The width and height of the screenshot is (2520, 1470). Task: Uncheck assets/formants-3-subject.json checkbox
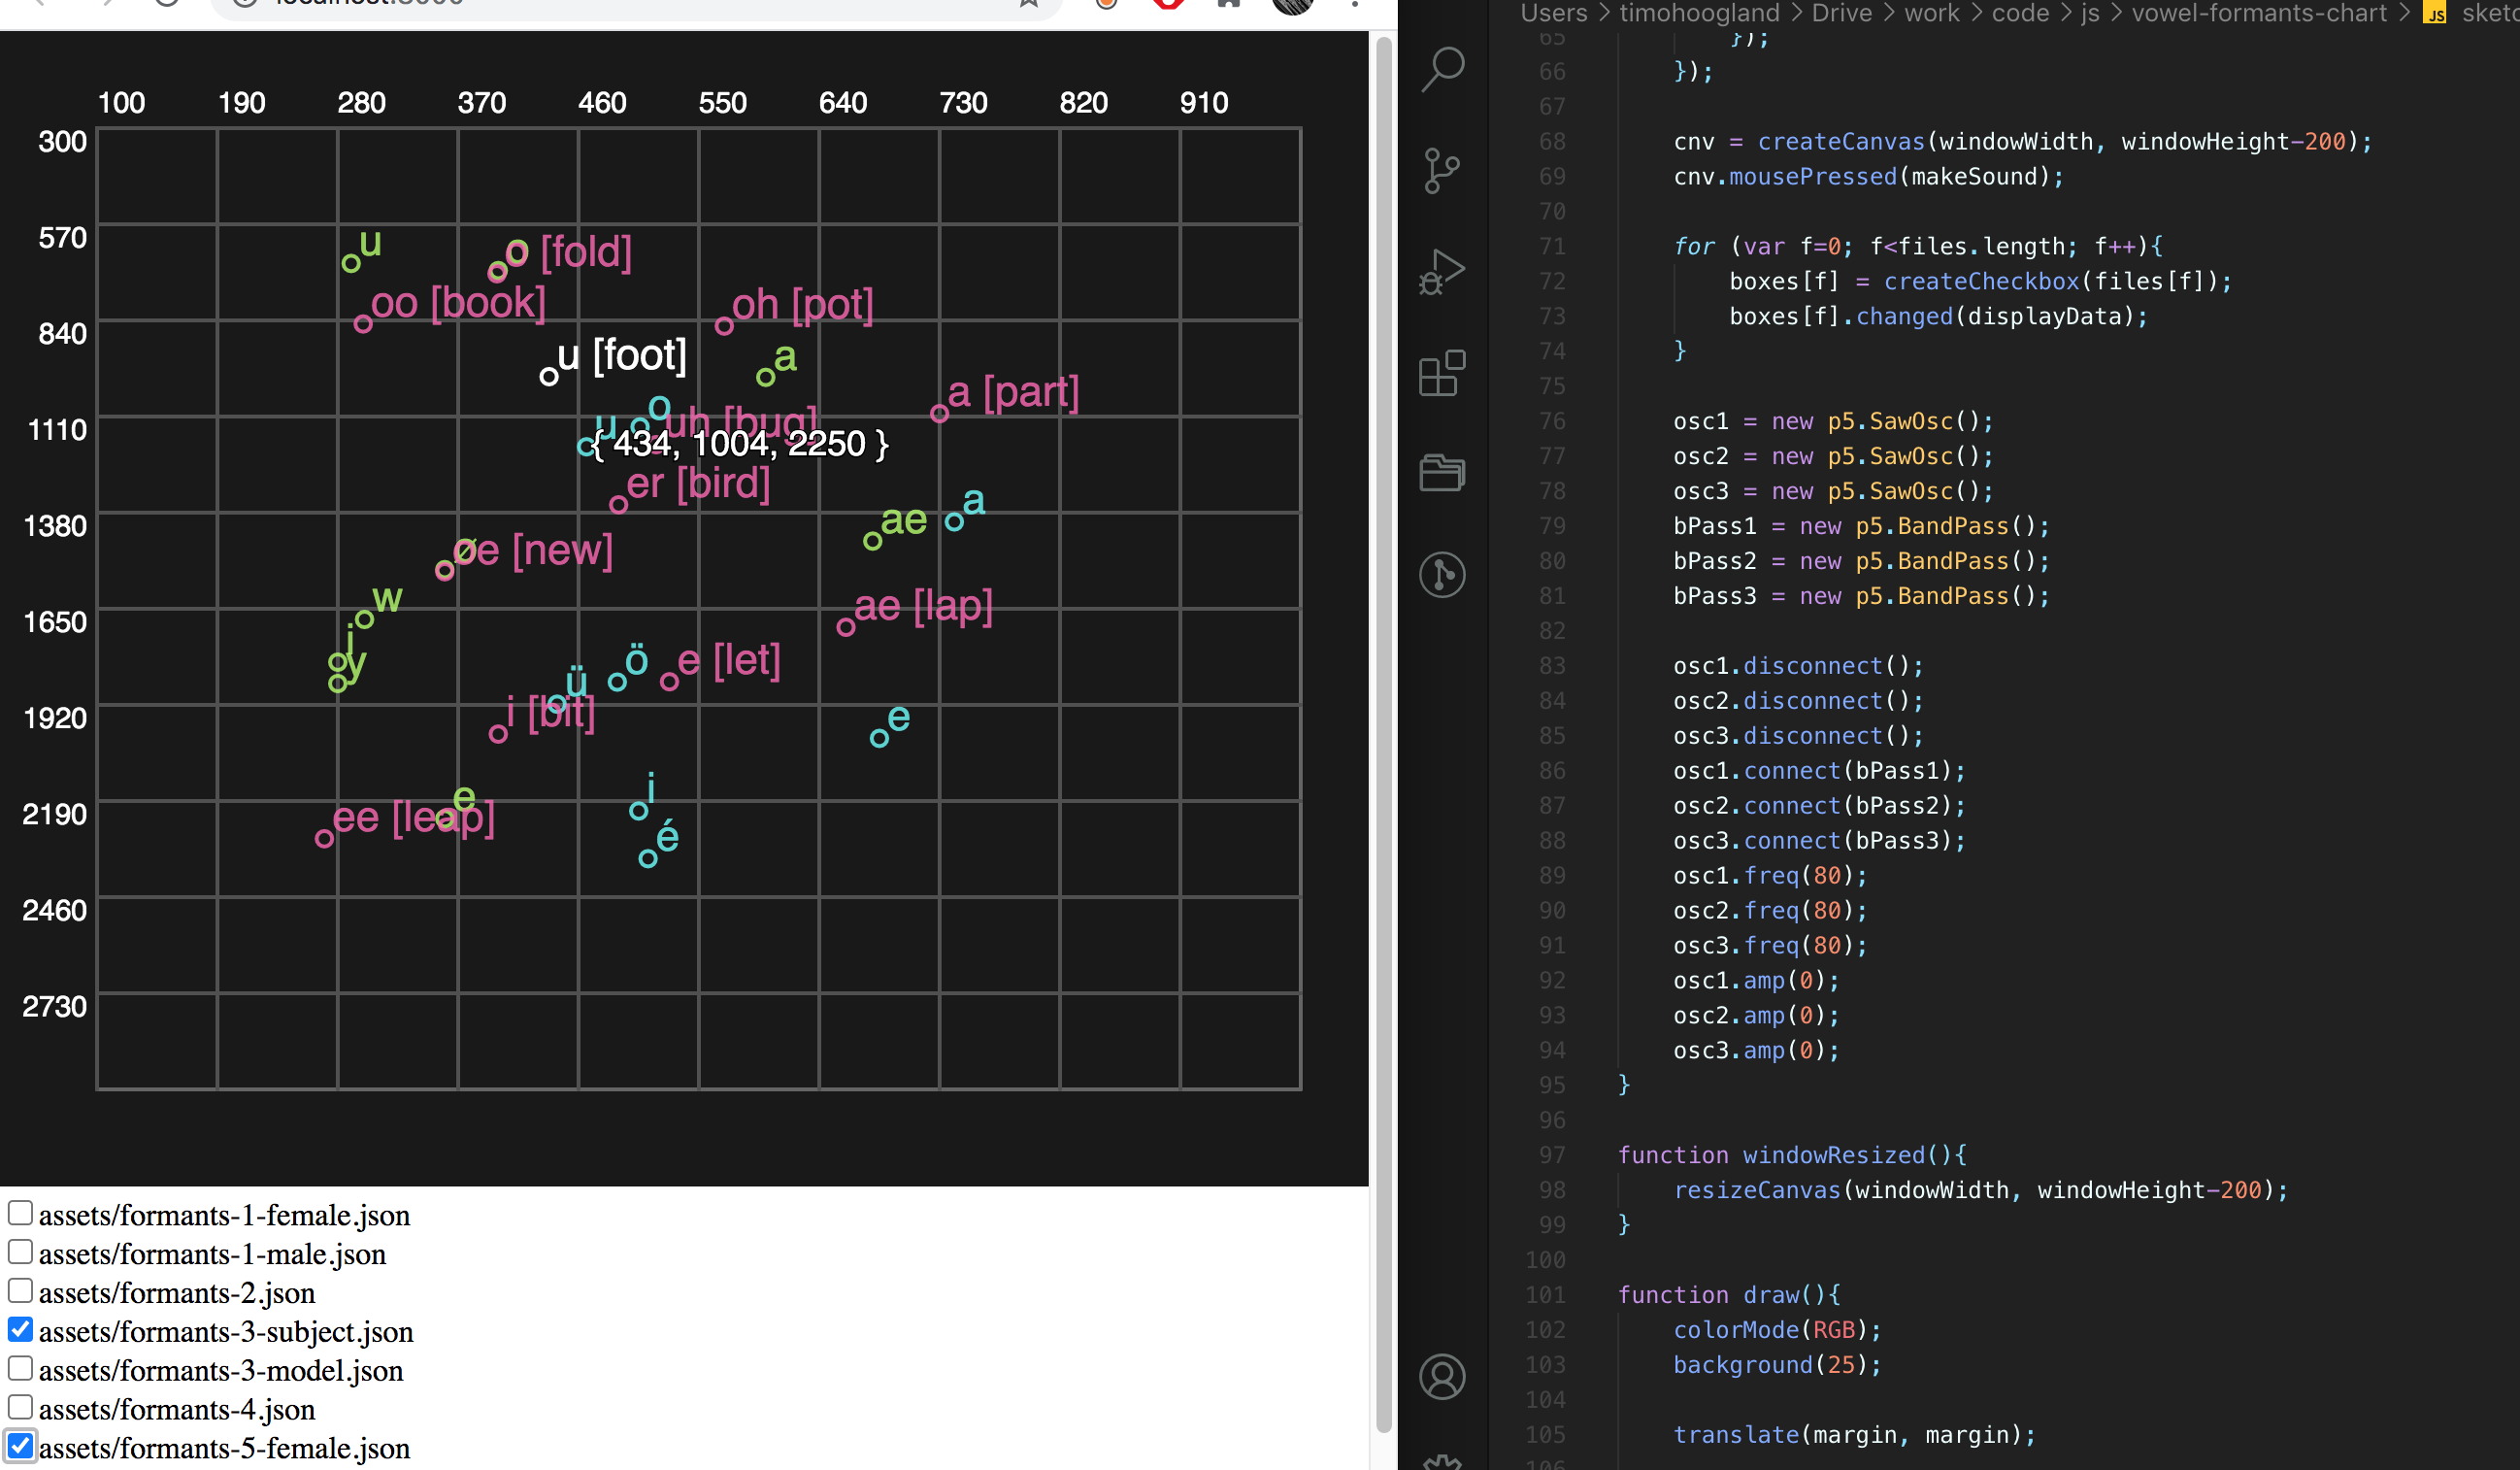coord(20,1330)
